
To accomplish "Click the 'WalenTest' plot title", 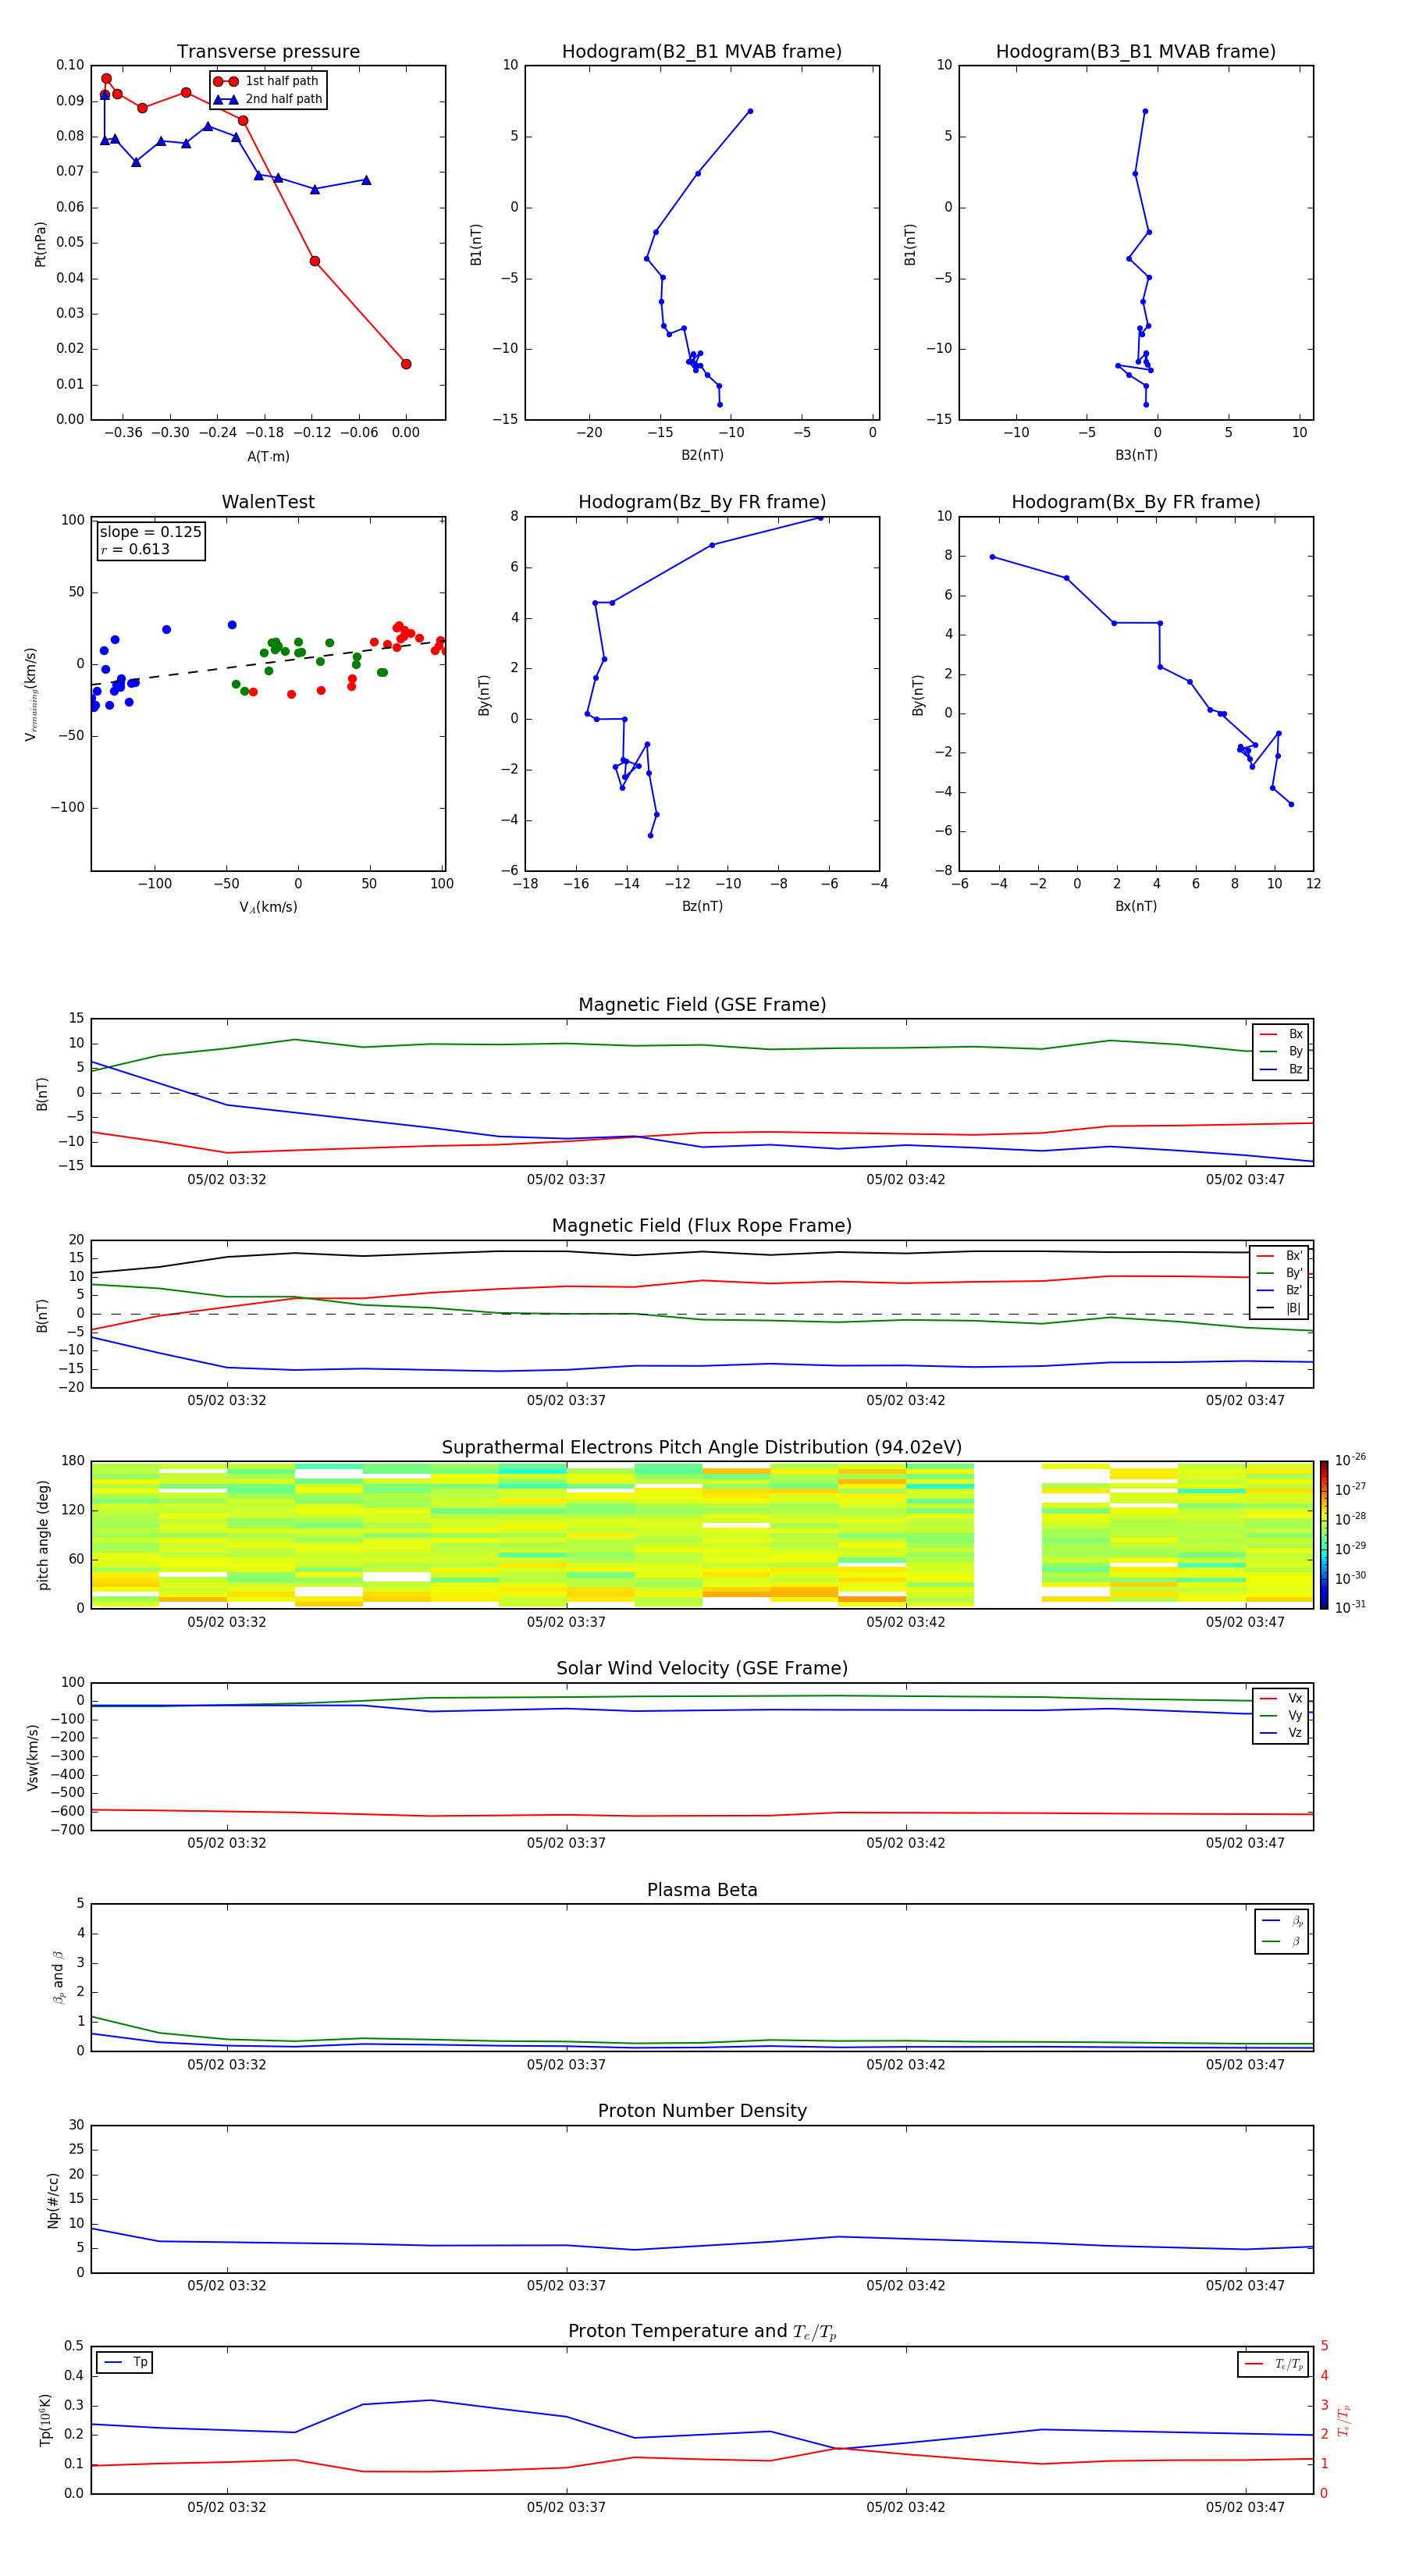I will pyautogui.click(x=268, y=502).
